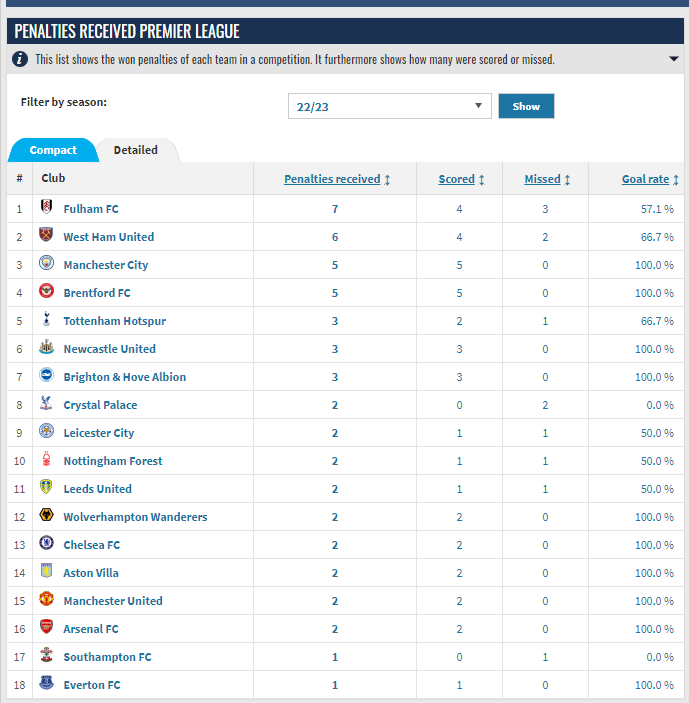The height and width of the screenshot is (703, 689).
Task: Click the Tottenham Hotspur crest icon
Action: (x=46, y=319)
